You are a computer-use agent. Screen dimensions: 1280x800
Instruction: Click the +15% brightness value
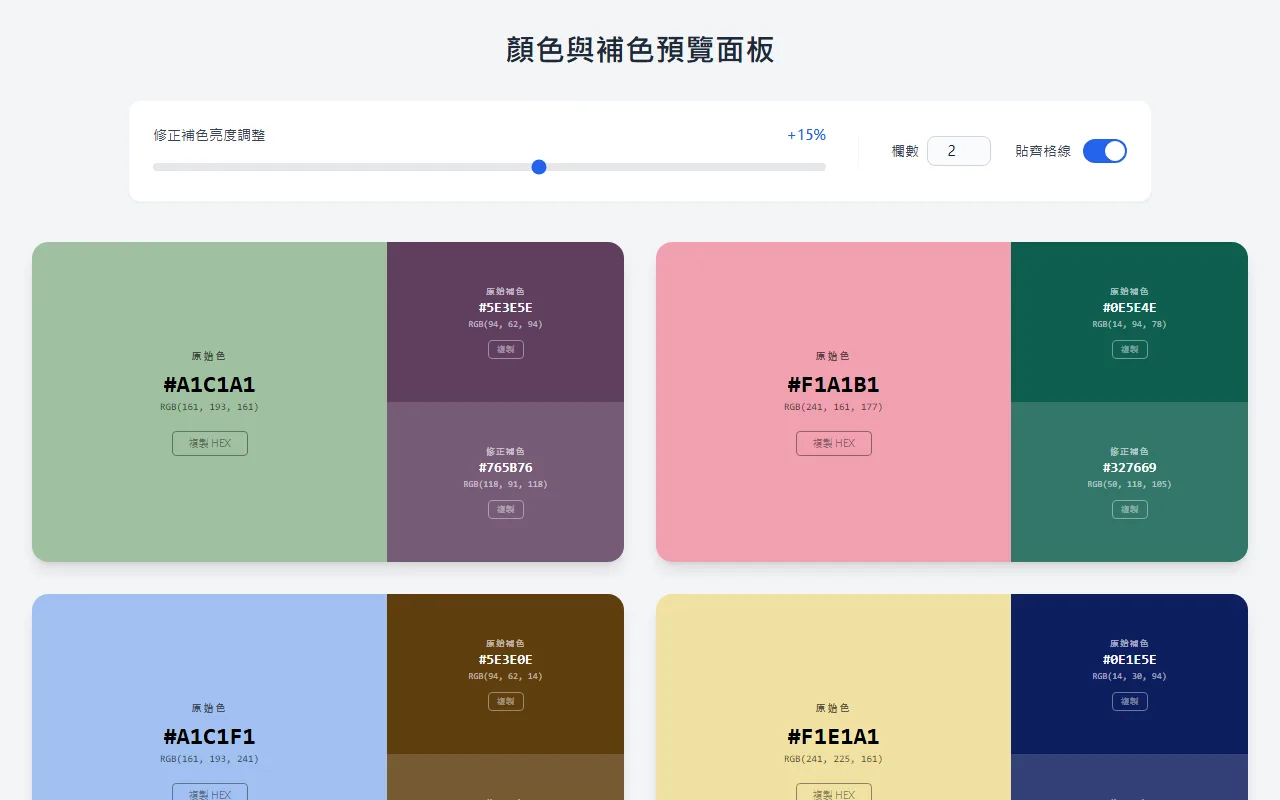coord(806,135)
